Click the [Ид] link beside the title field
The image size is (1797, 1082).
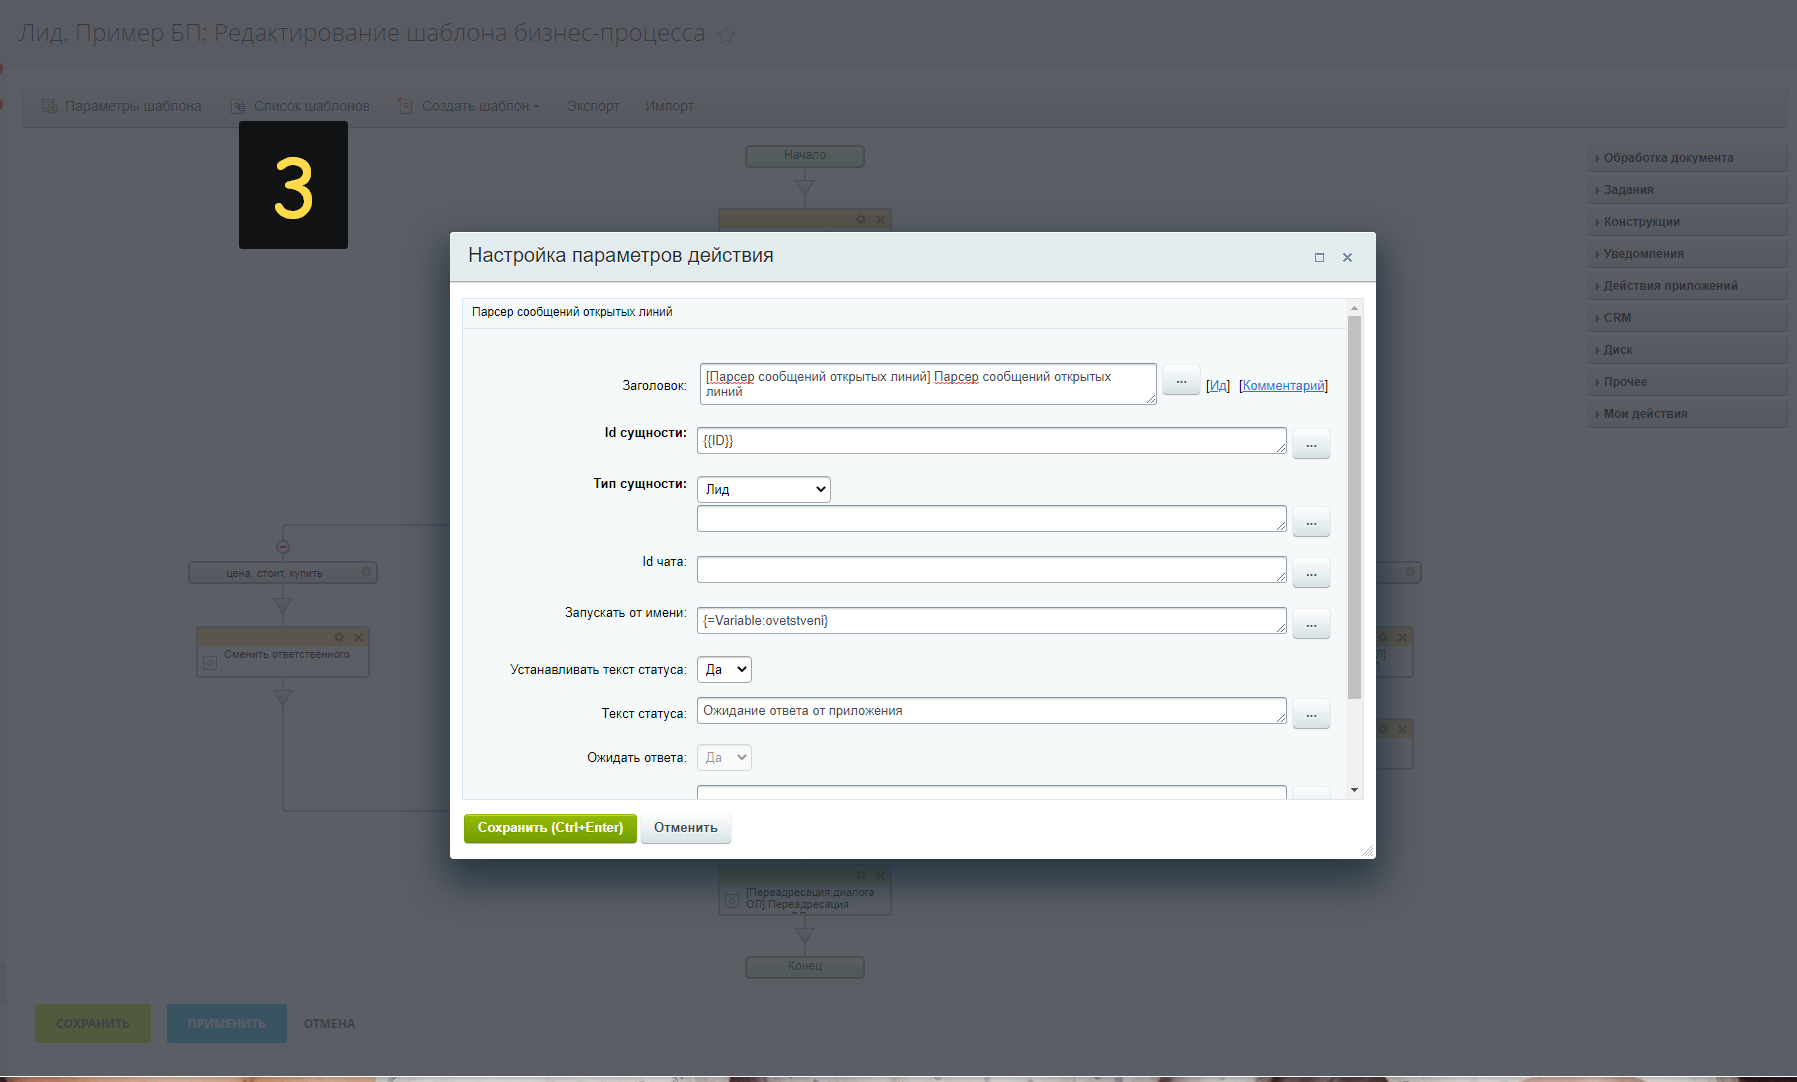click(x=1218, y=386)
